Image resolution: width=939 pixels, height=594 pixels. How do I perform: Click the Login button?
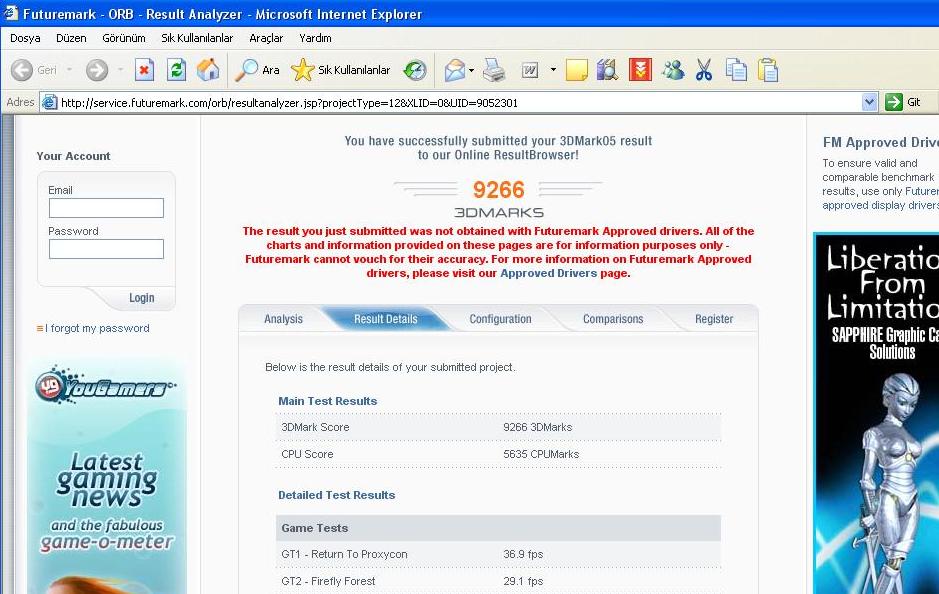pos(141,298)
